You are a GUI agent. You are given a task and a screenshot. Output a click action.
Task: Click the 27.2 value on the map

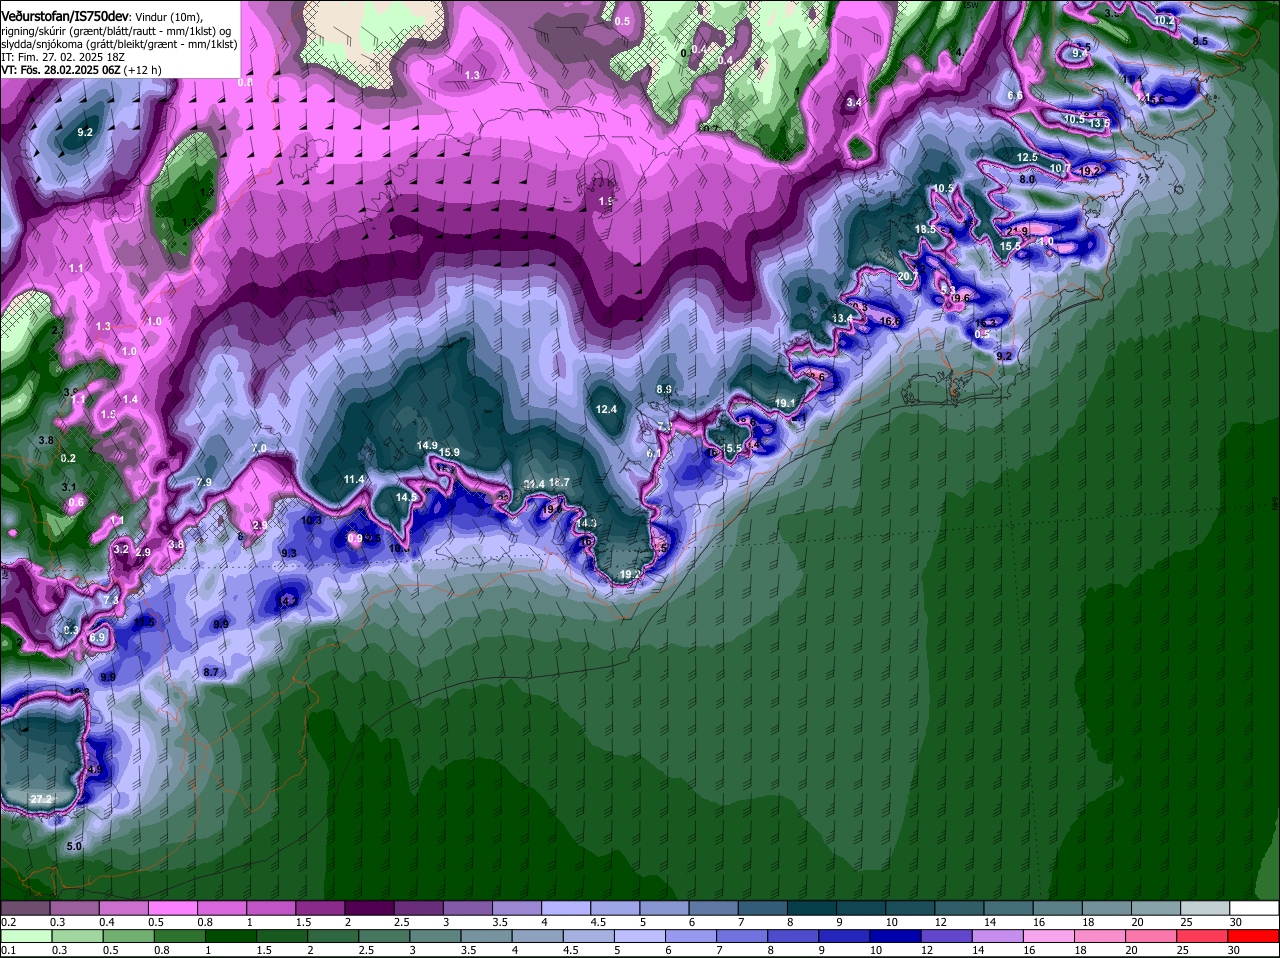[x=41, y=799]
